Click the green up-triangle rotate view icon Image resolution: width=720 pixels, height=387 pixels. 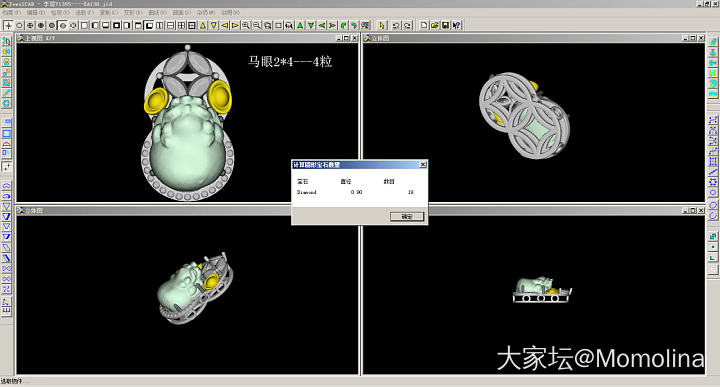pos(300,25)
